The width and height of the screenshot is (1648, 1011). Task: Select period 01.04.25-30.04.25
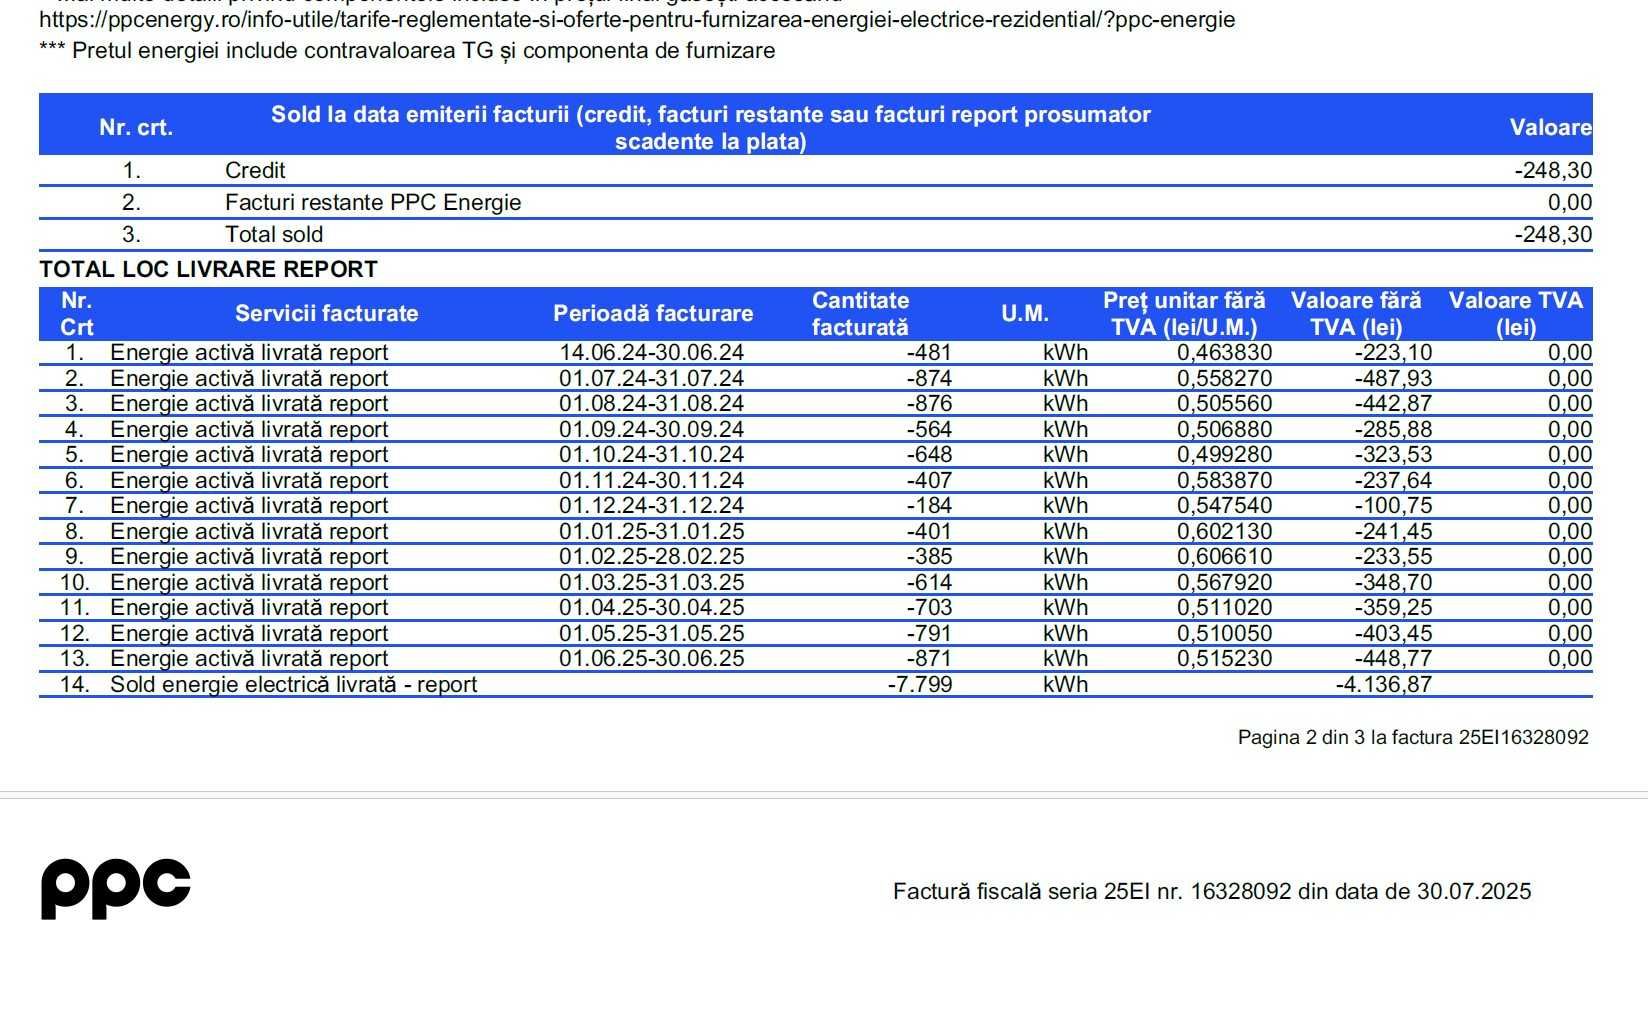pos(652,608)
